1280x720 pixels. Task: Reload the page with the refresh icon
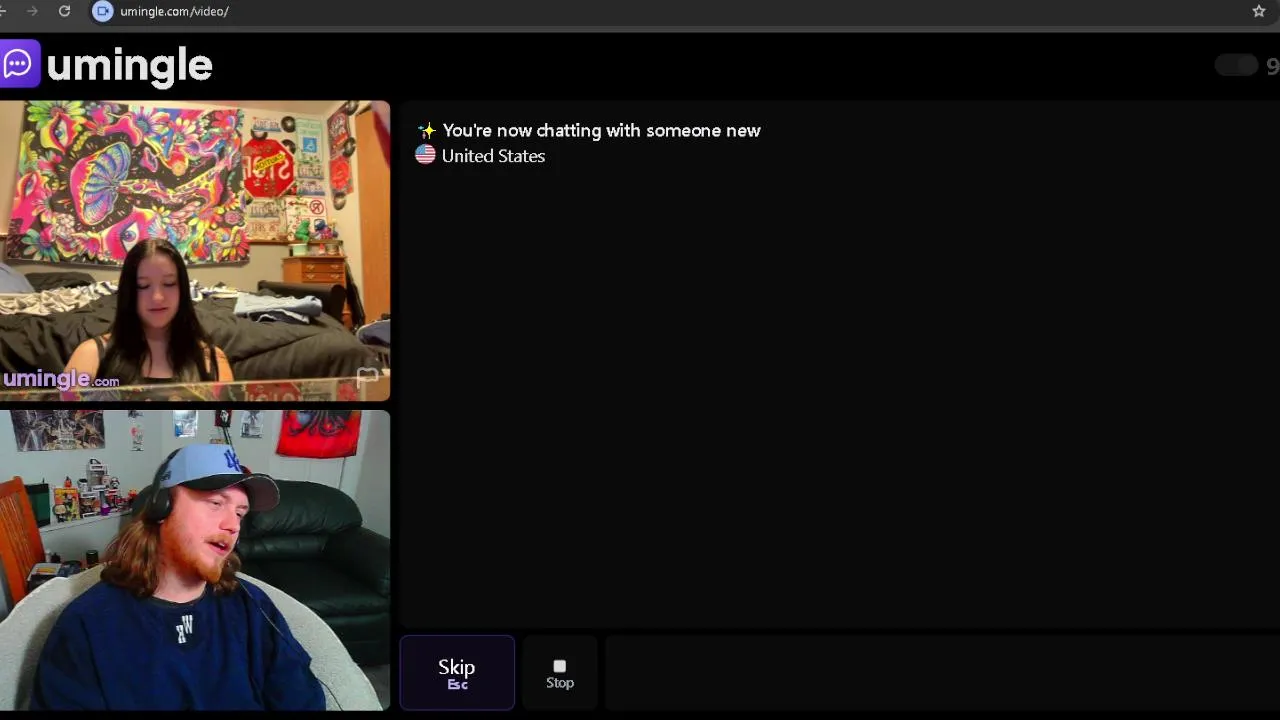pyautogui.click(x=64, y=11)
